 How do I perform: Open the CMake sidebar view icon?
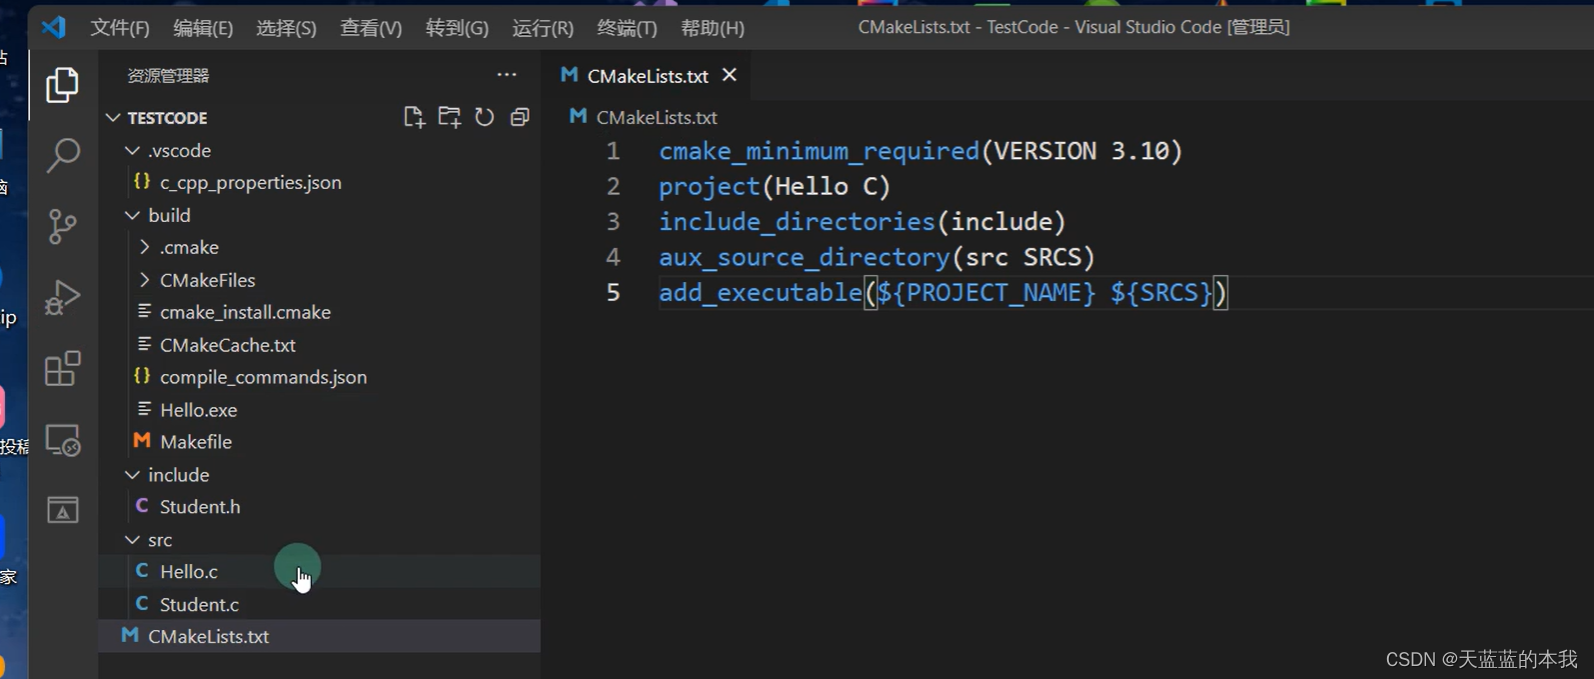tap(62, 510)
